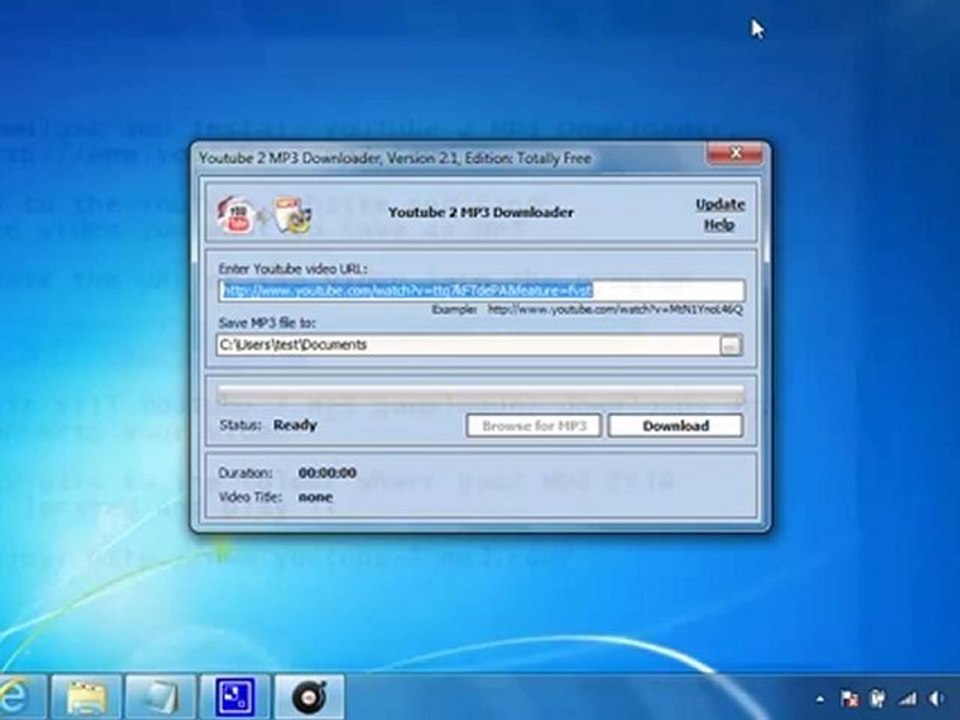Open network signal tray icon
Viewport: 960px width, 720px height.
pos(907,699)
